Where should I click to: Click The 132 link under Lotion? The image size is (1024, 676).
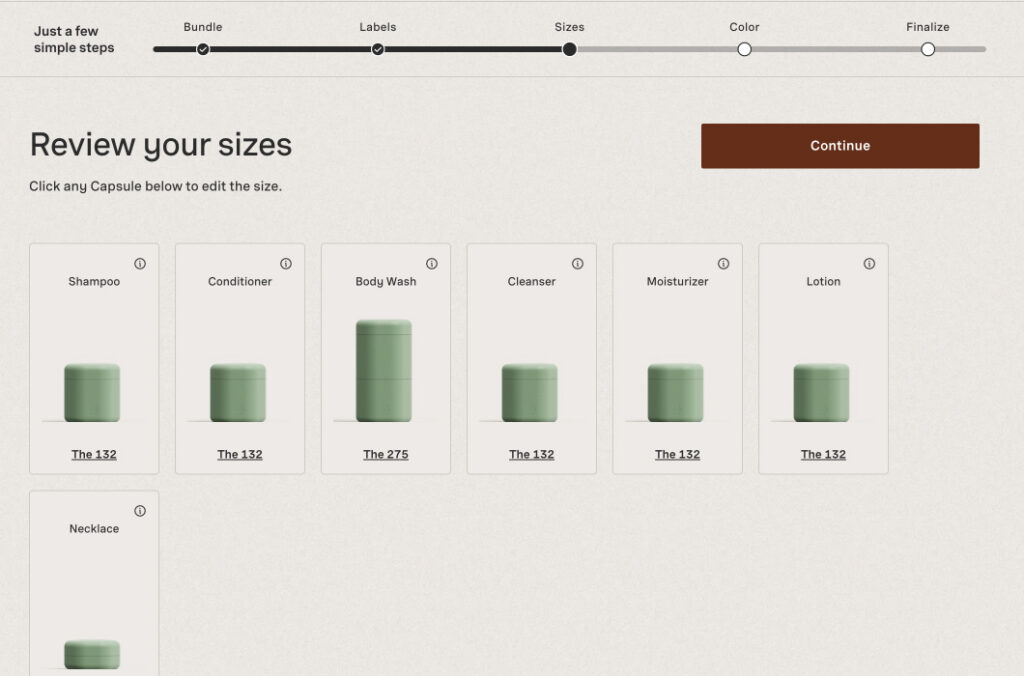click(823, 454)
